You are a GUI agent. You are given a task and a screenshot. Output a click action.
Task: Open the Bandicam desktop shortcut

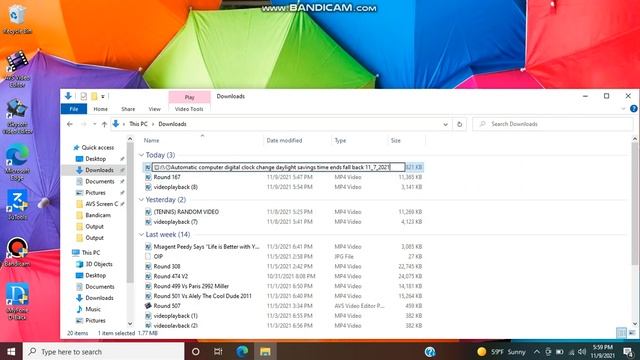pyautogui.click(x=17, y=252)
